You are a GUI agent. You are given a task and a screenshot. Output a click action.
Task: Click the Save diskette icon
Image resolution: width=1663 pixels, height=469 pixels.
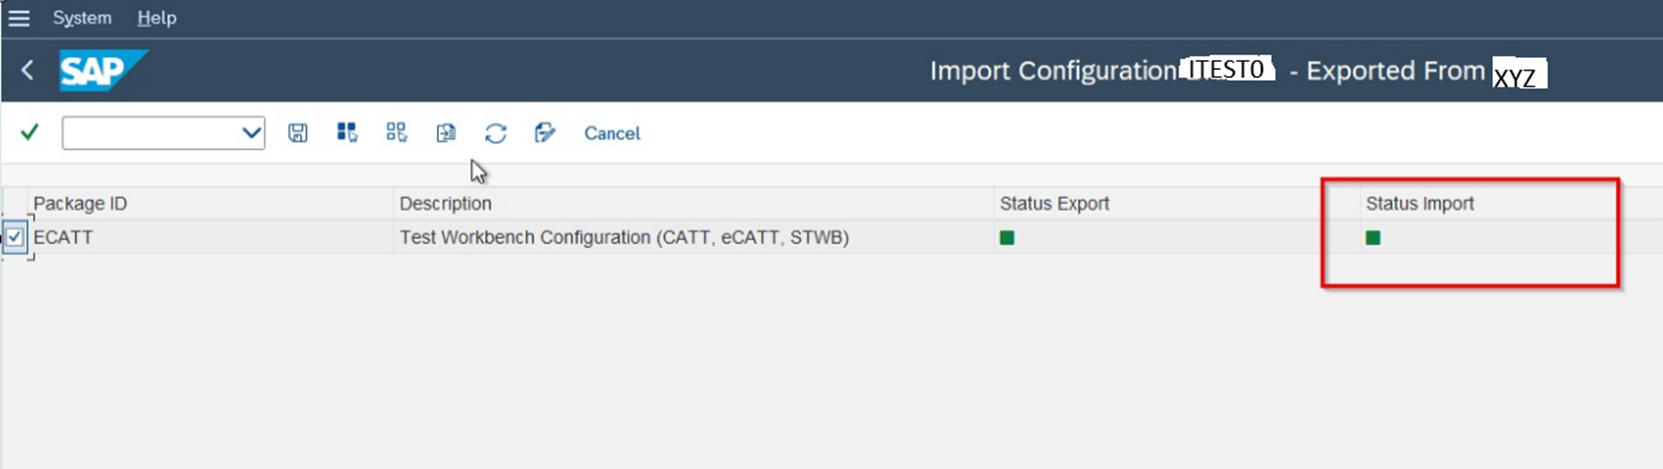[x=298, y=133]
